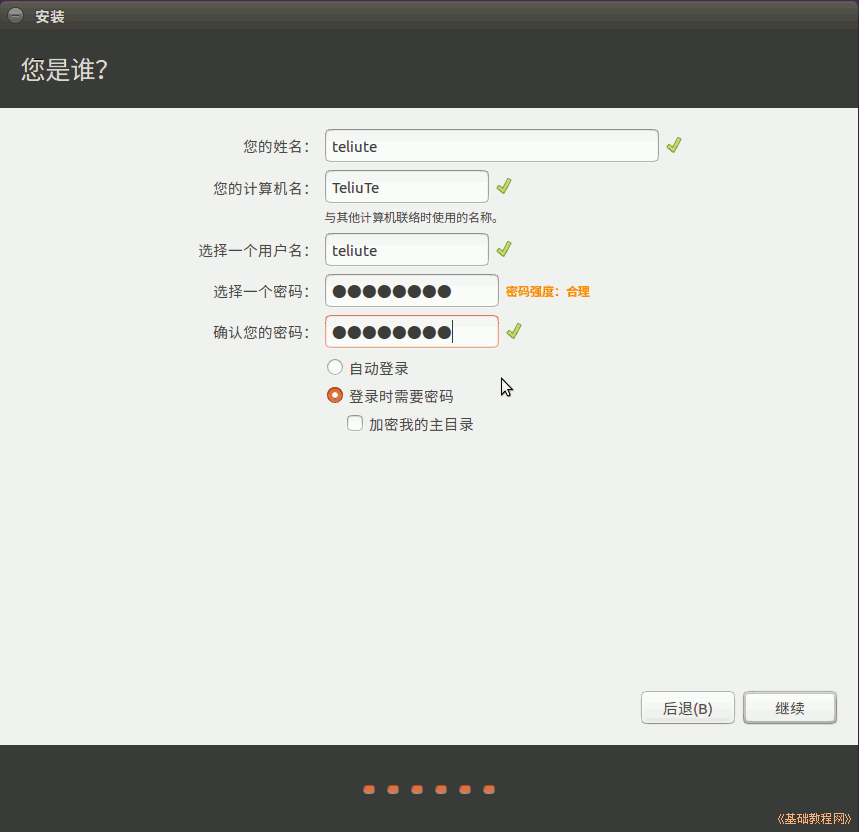The width and height of the screenshot is (859, 832).
Task: Click the green checkmark beside the name field
Action: coord(674,145)
